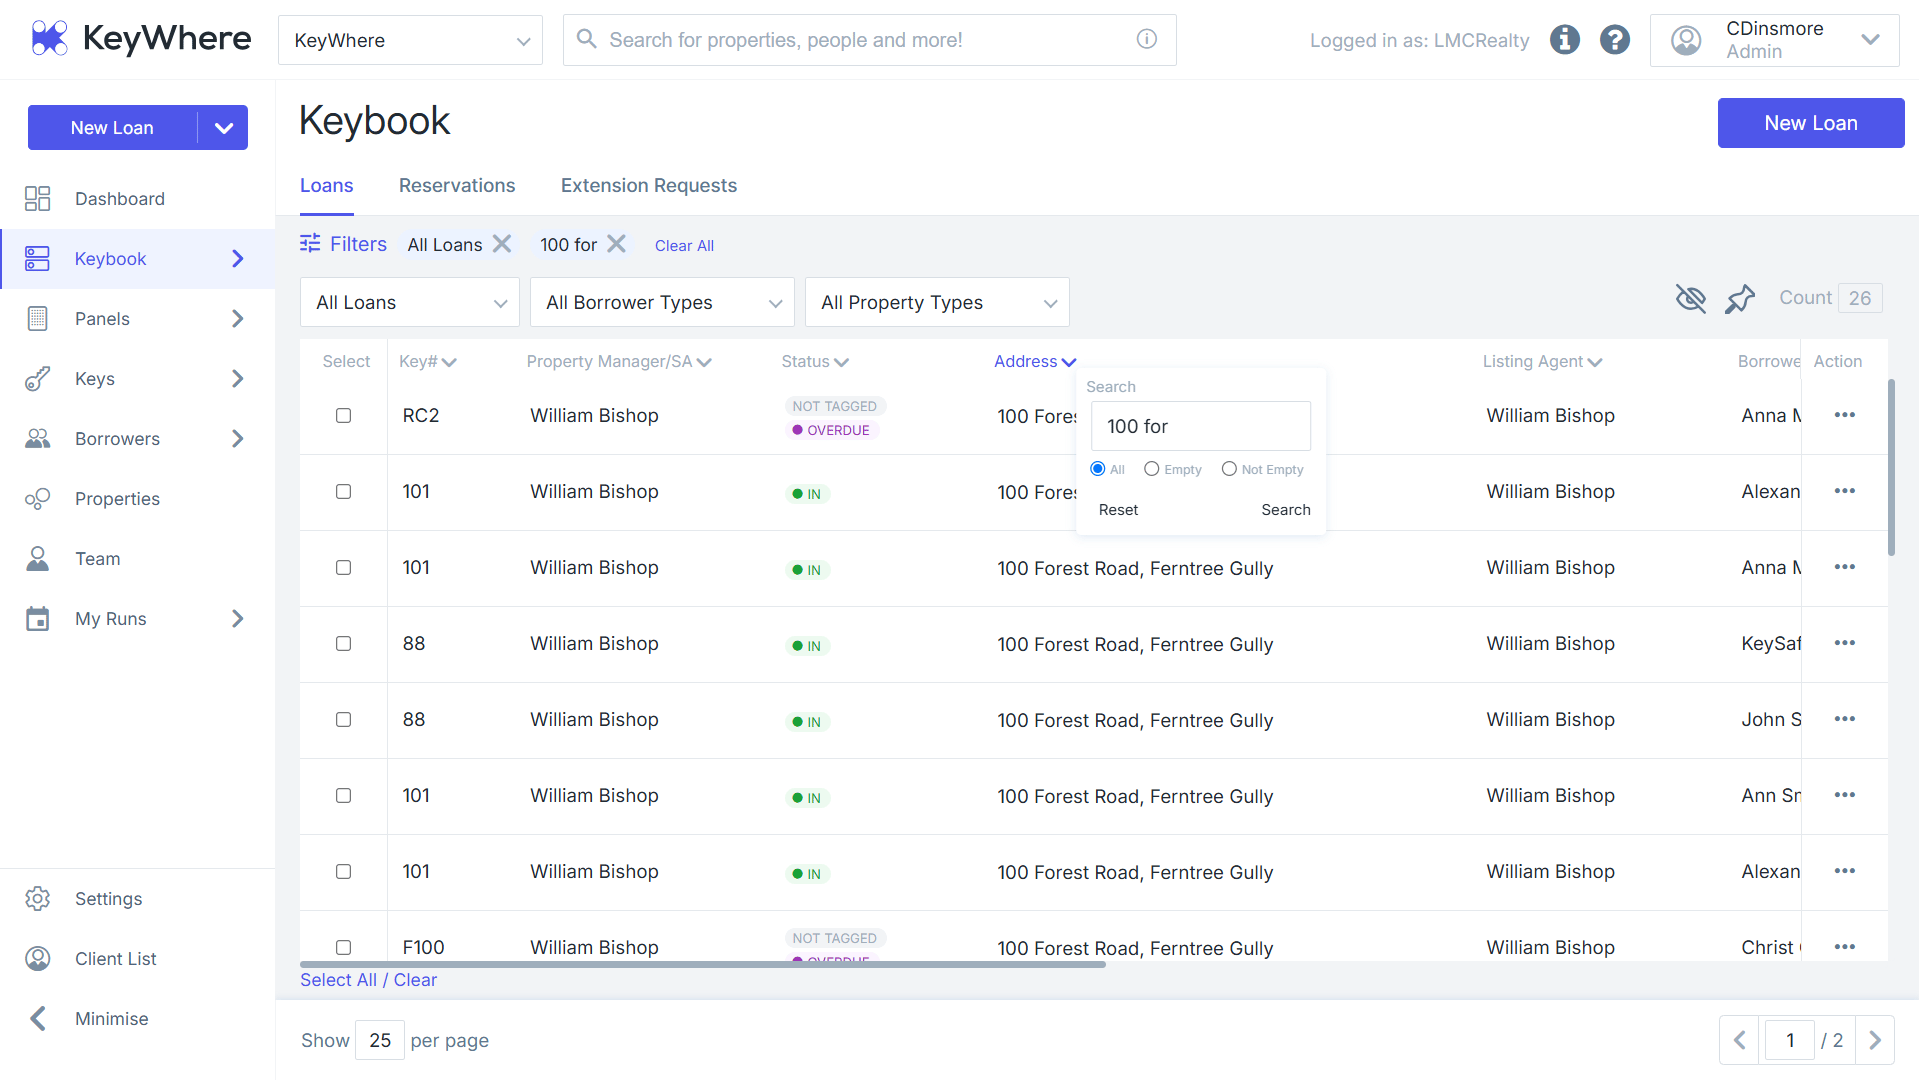1919x1080 pixels.
Task: Open the information icon in header
Action: click(1565, 40)
